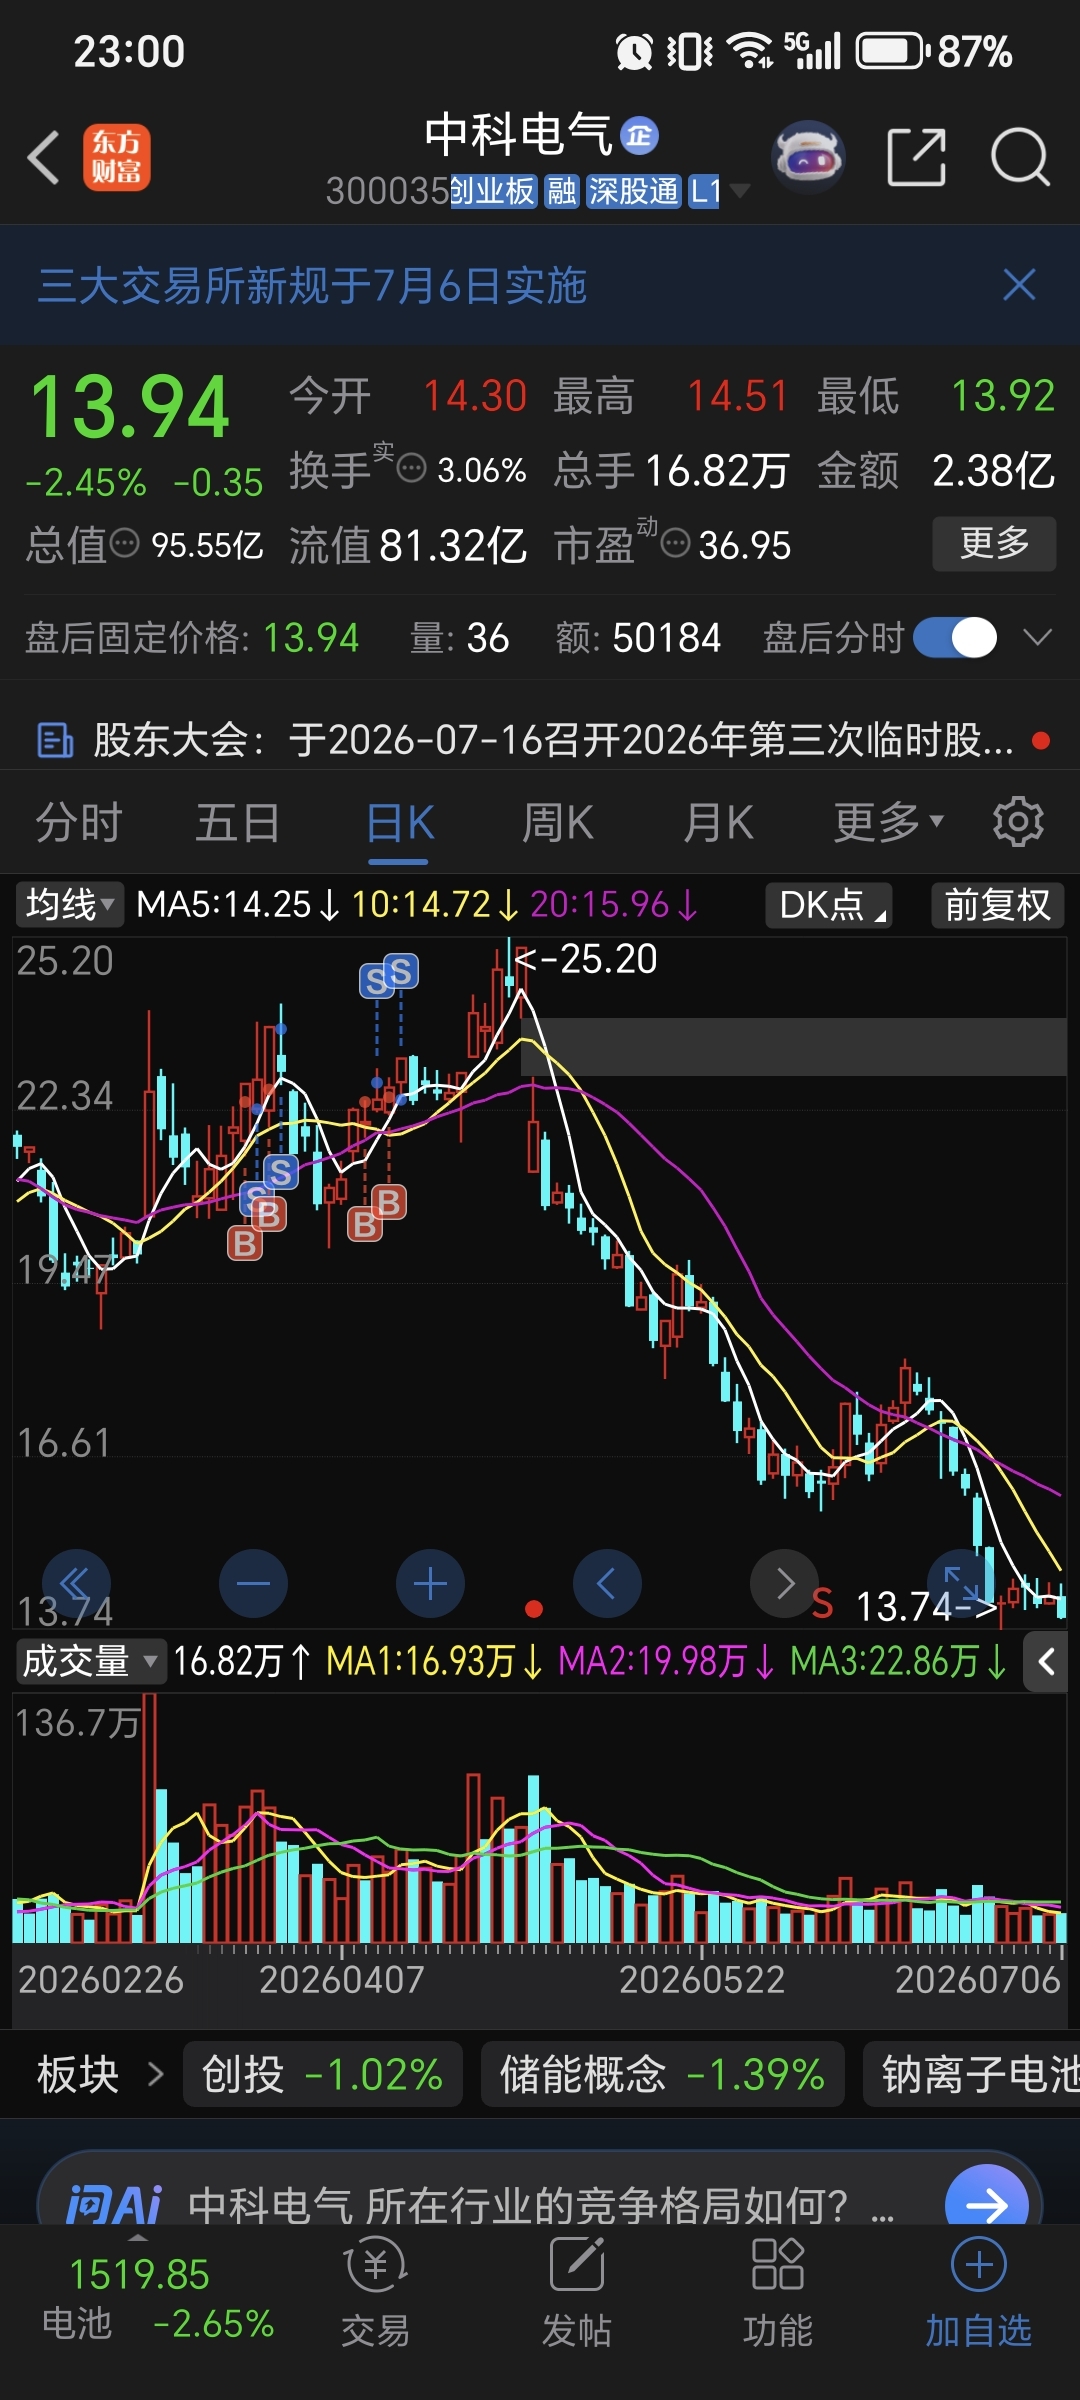
Task: Move chart cursor right one bar
Action: (784, 1584)
